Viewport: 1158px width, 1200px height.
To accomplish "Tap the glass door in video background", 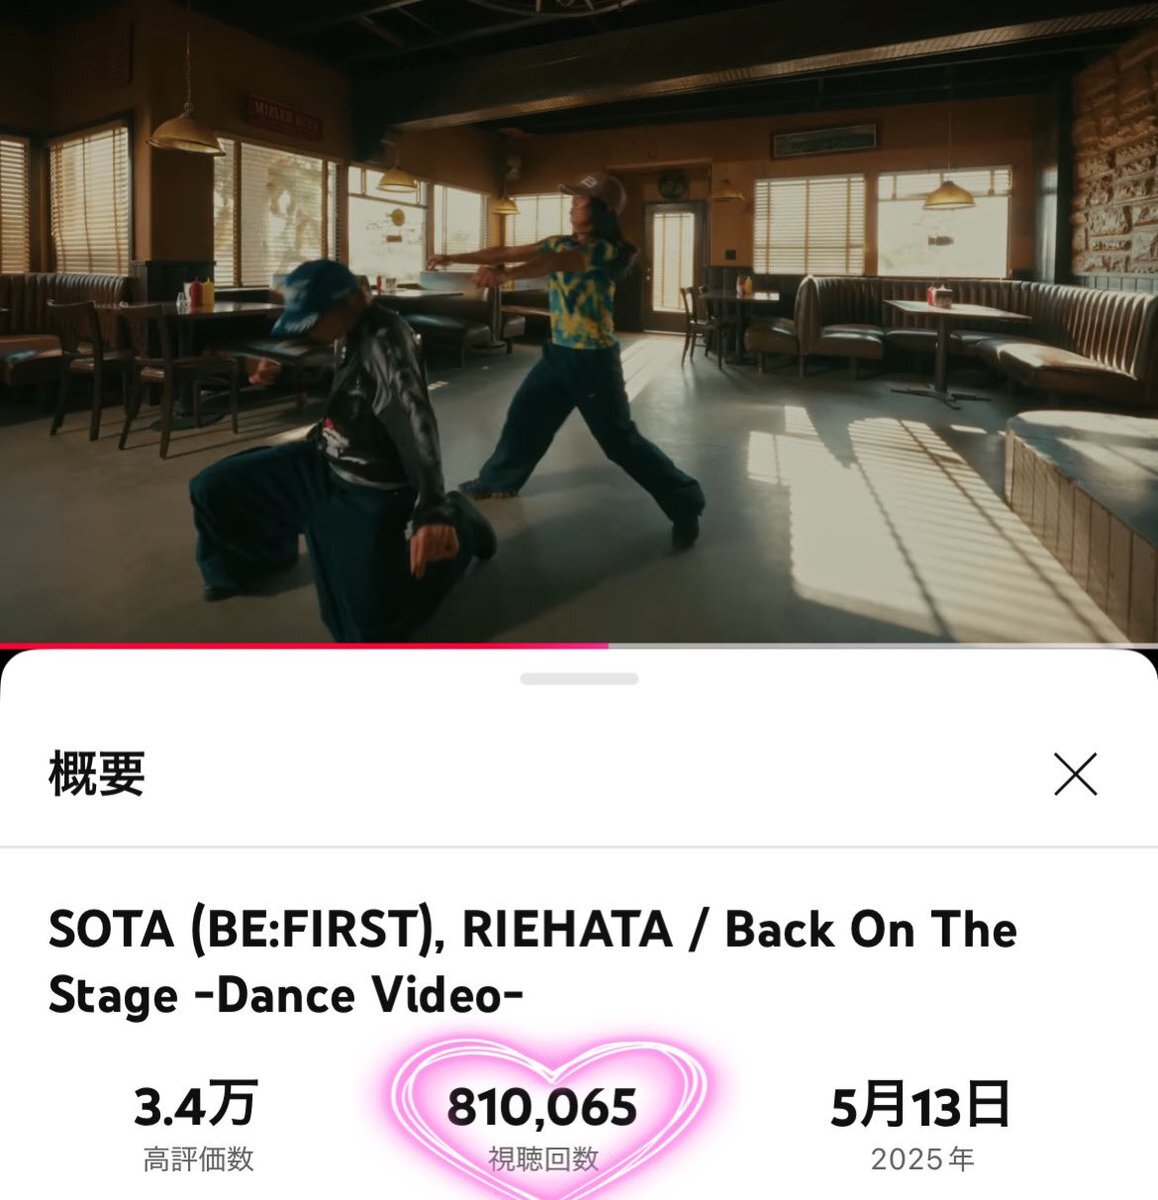I will 670,264.
